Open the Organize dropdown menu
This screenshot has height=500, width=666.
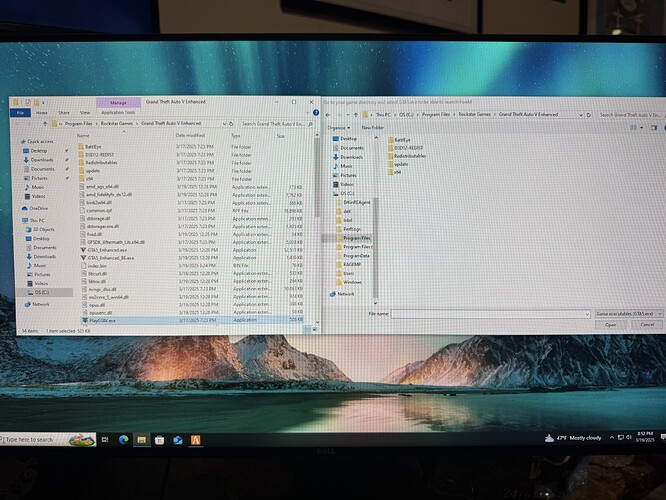339,127
